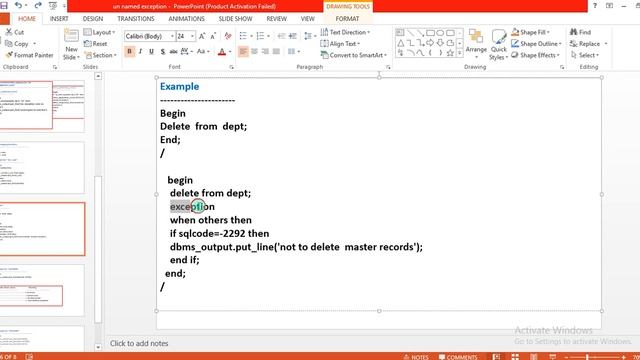Open the Section dropdown
640x360 pixels.
[100, 55]
